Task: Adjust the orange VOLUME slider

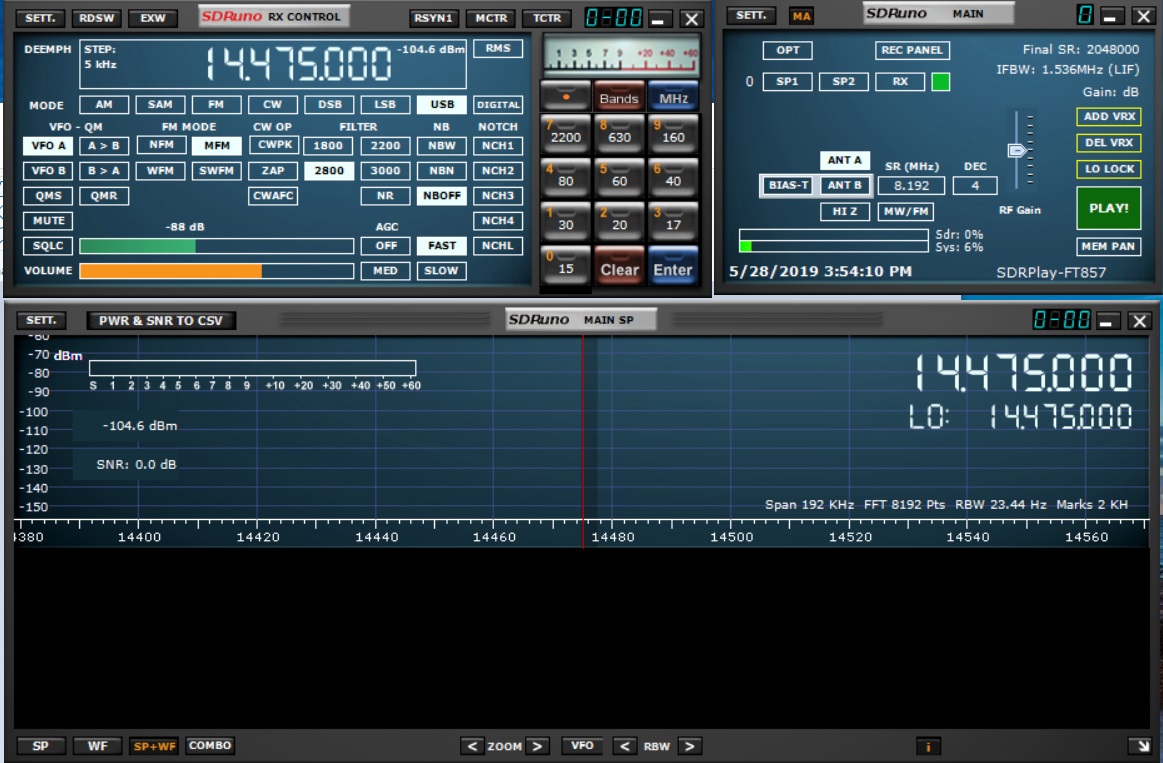Action: (x=216, y=271)
